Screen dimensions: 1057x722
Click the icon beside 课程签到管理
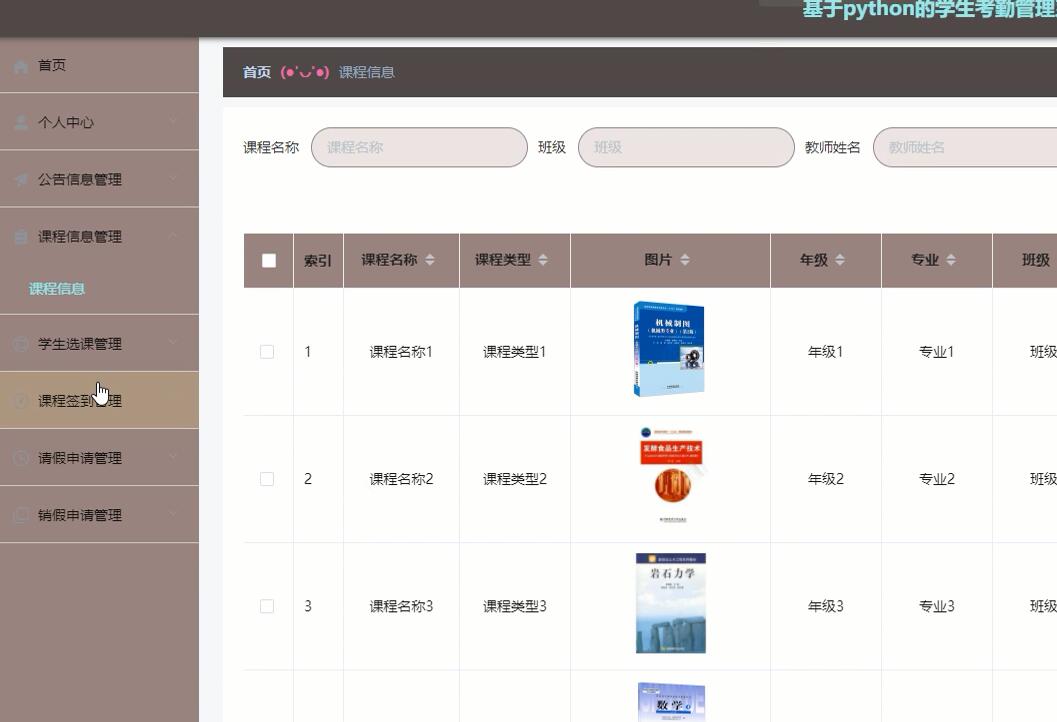21,401
